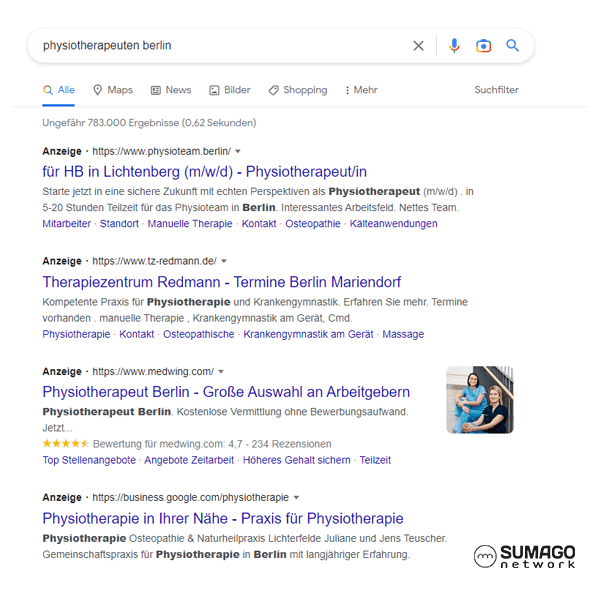Submit search using the blue magnifier icon

[512, 46]
